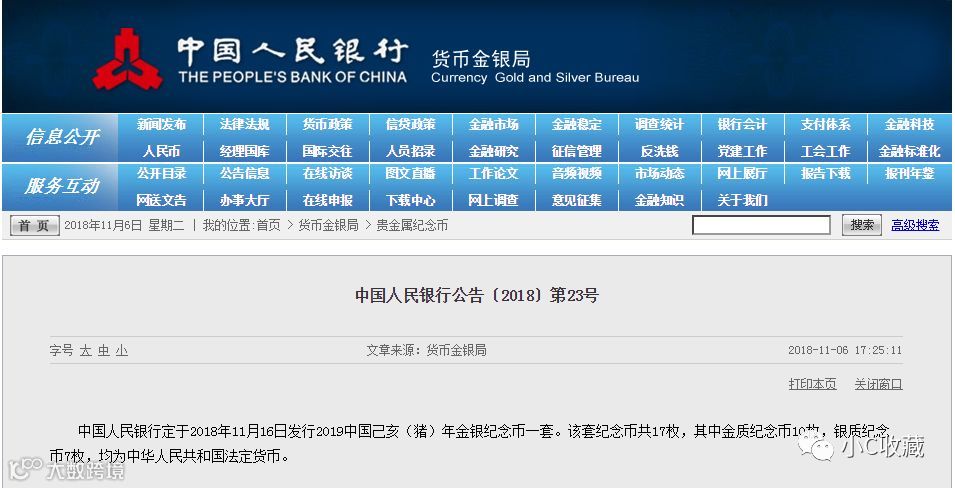The width and height of the screenshot is (955, 488).
Task: Open 公开目录 under 服务互动
Action: click(161, 174)
